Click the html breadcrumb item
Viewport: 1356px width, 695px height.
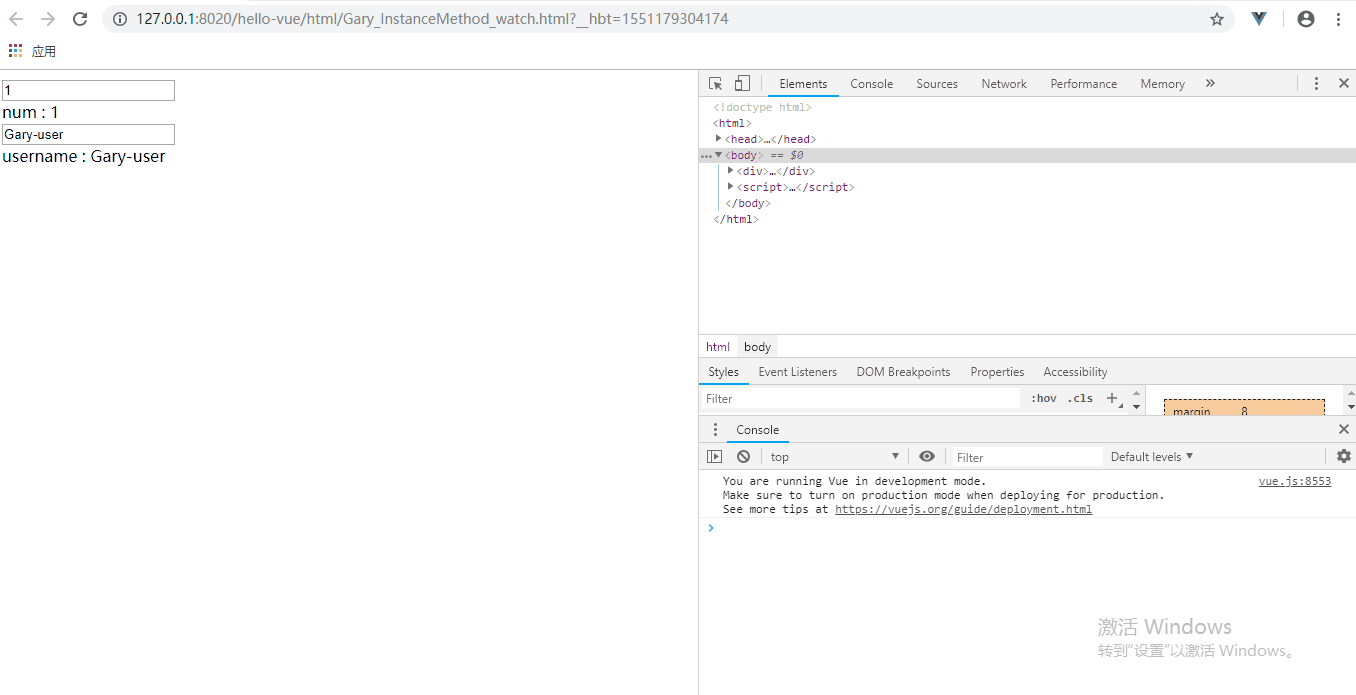(x=718, y=347)
